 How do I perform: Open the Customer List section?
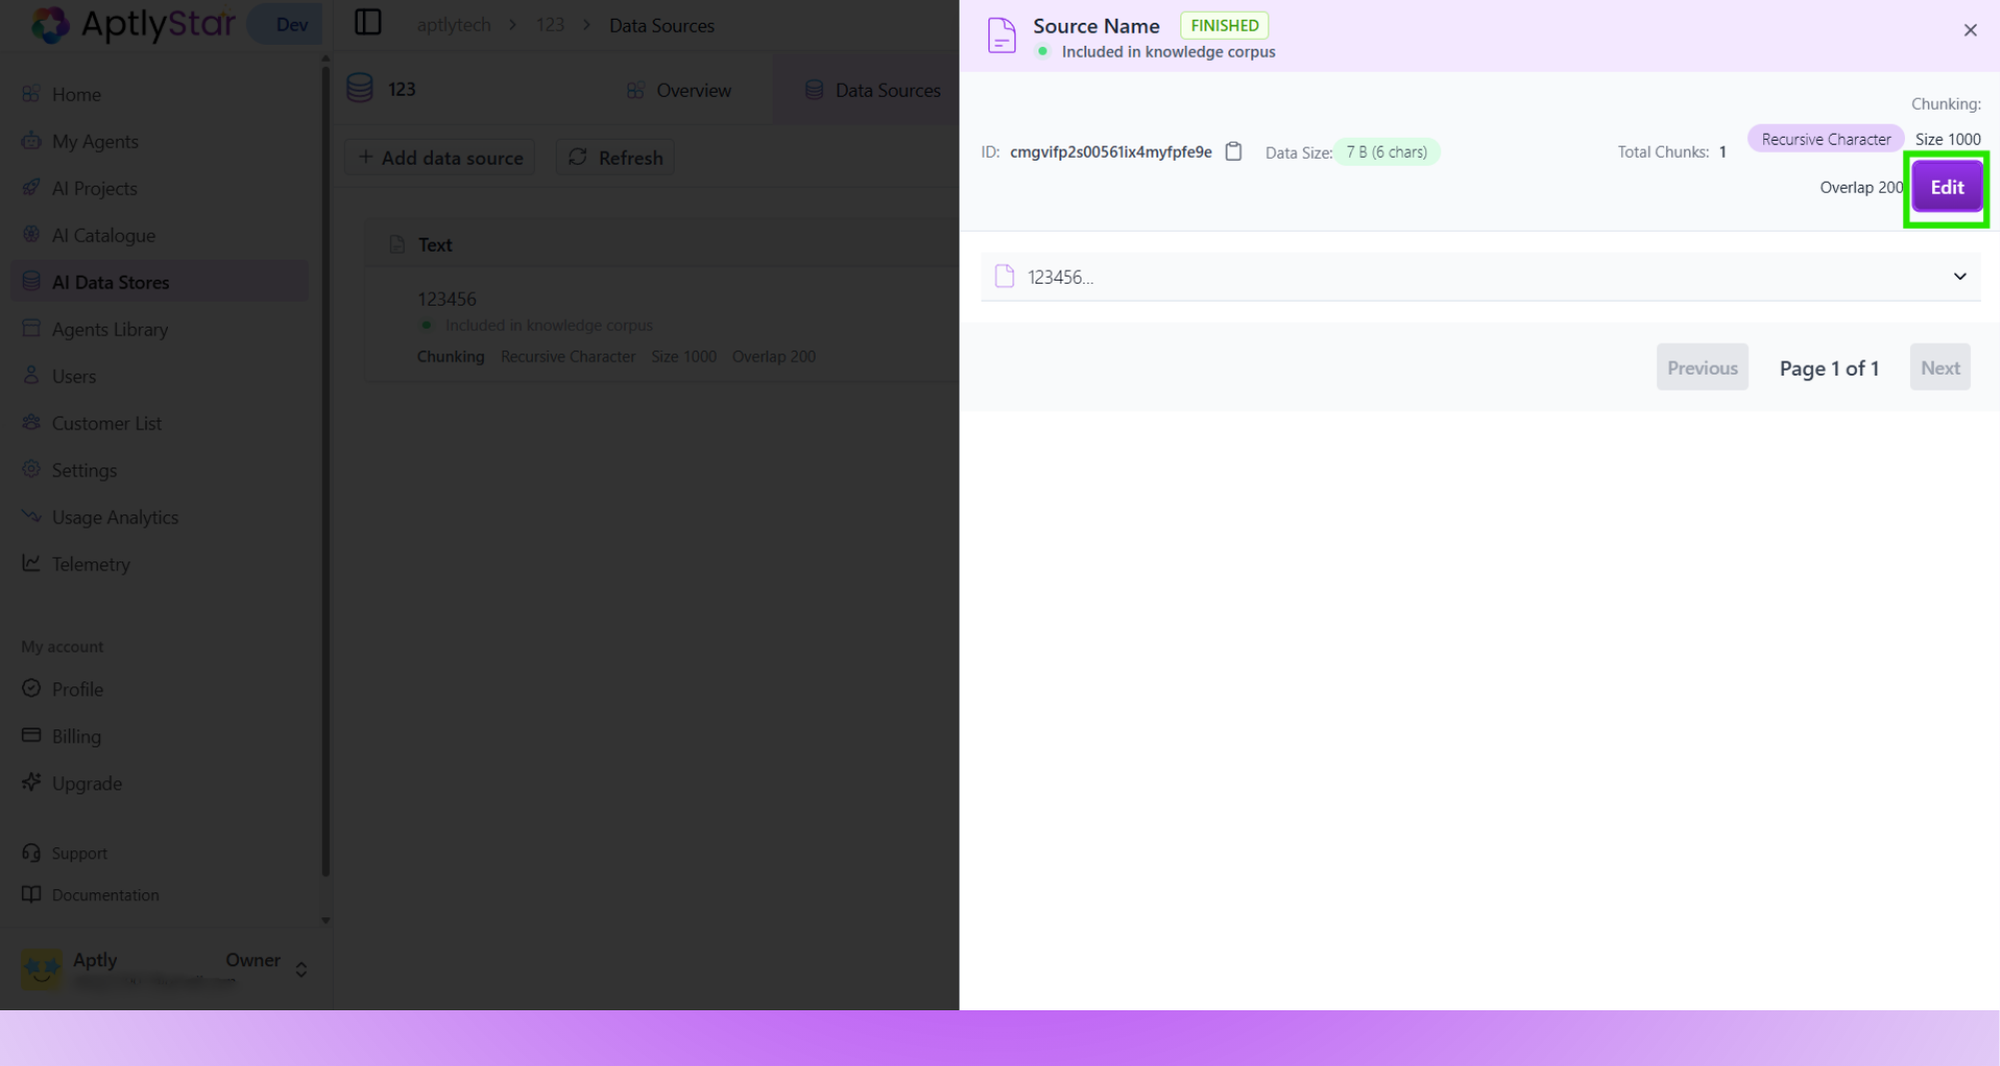pos(31,422)
